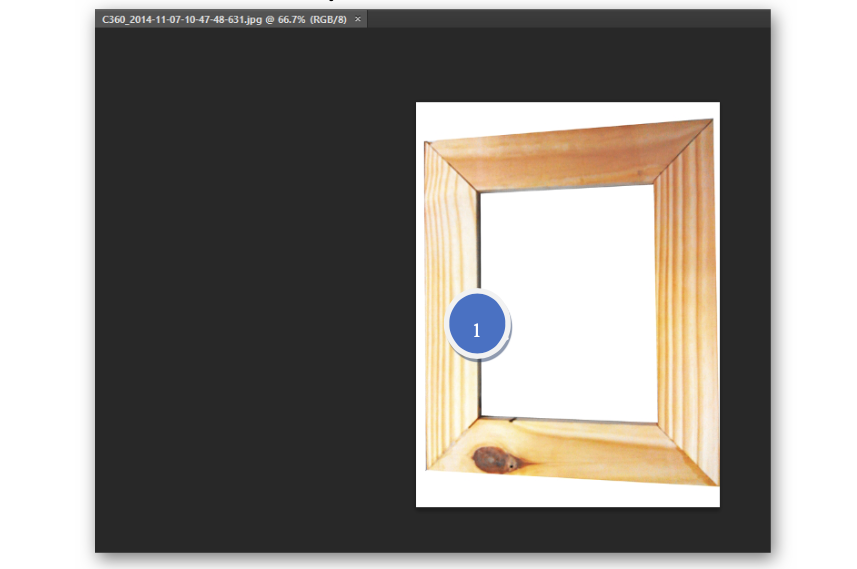Click the dark wood knot on the frame
Screen dimensions: 857x569
click(490, 459)
